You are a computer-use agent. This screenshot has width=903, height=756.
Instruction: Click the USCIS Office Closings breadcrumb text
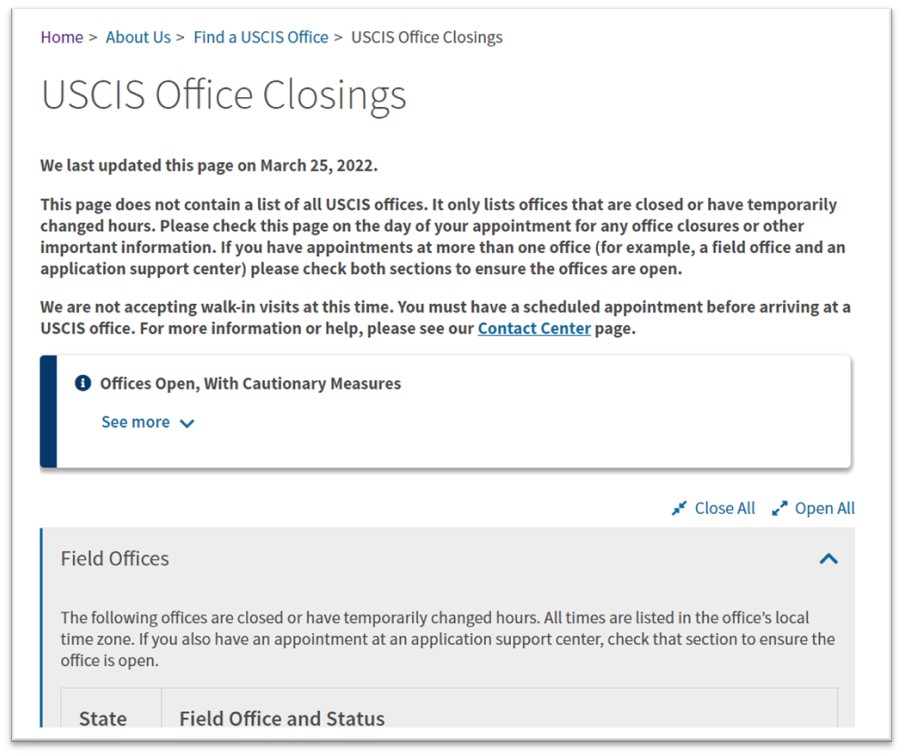pos(426,37)
